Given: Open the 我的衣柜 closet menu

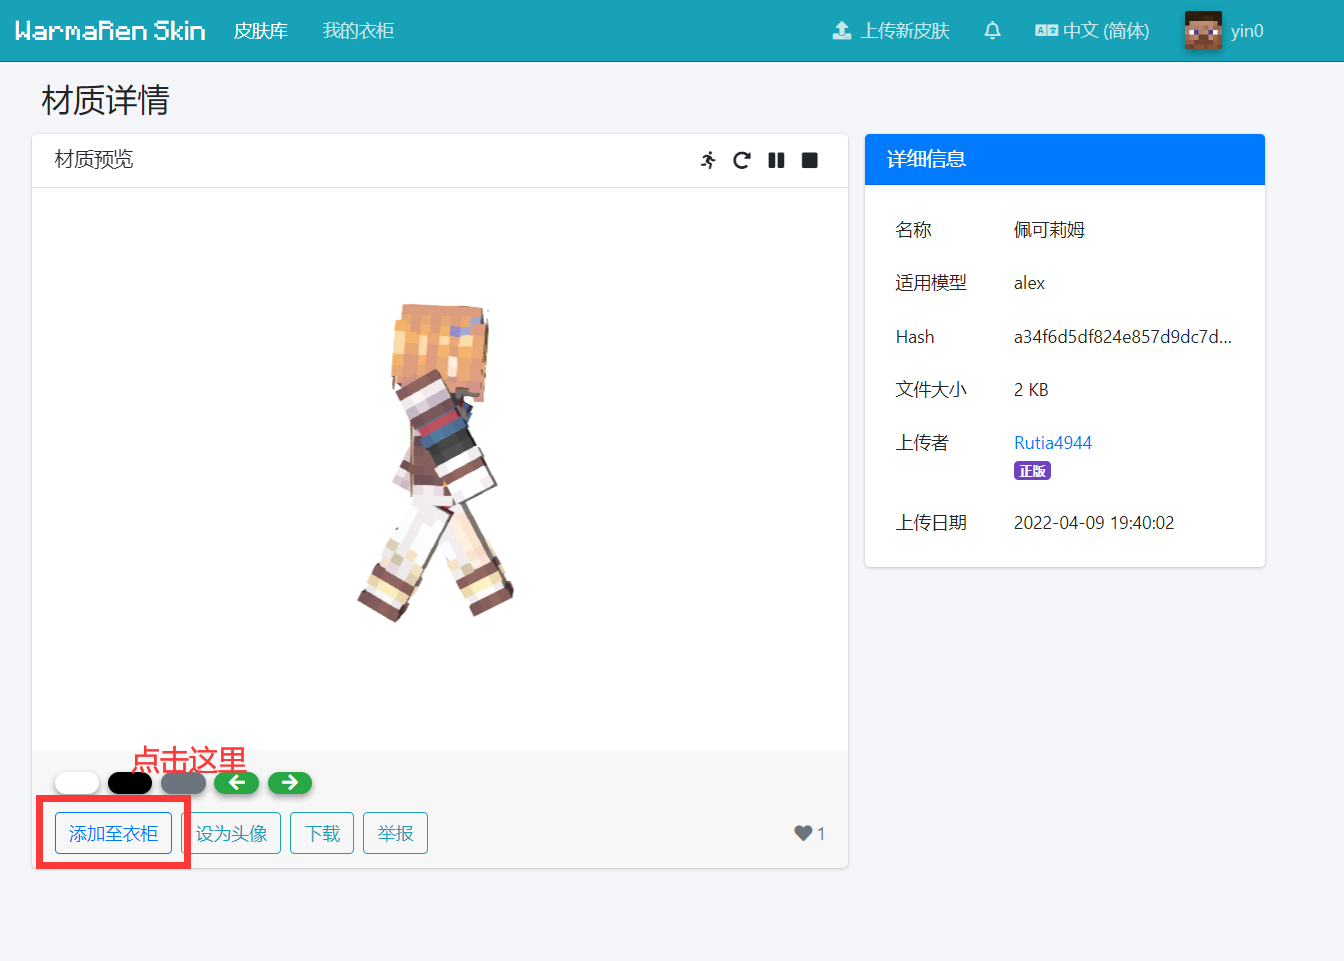Looking at the screenshot, I should tap(358, 31).
